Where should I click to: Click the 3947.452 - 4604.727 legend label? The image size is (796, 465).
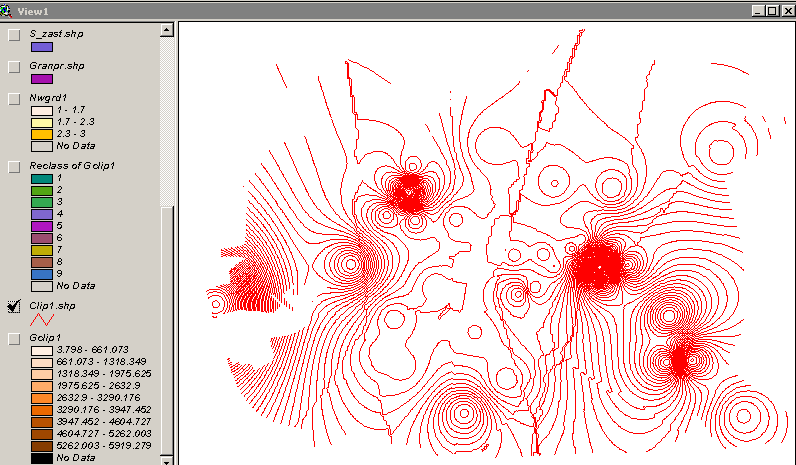tap(104, 421)
